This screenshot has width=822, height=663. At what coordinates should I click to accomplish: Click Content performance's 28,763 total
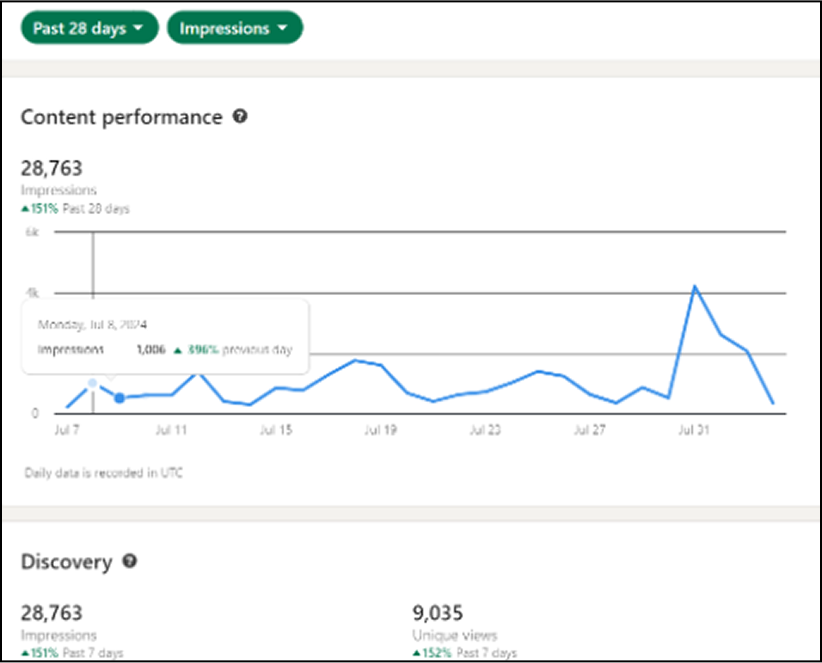52,168
